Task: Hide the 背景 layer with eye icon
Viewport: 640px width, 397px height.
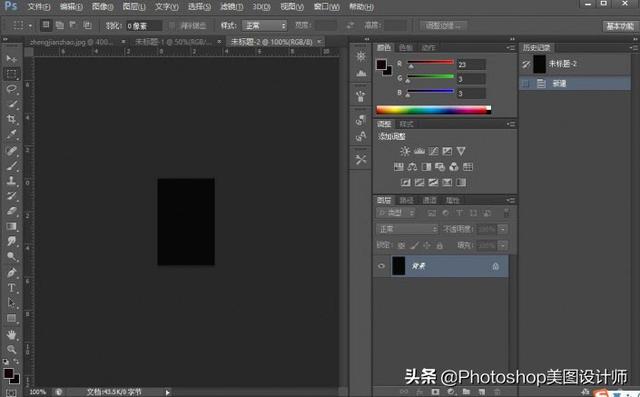Action: [381, 266]
